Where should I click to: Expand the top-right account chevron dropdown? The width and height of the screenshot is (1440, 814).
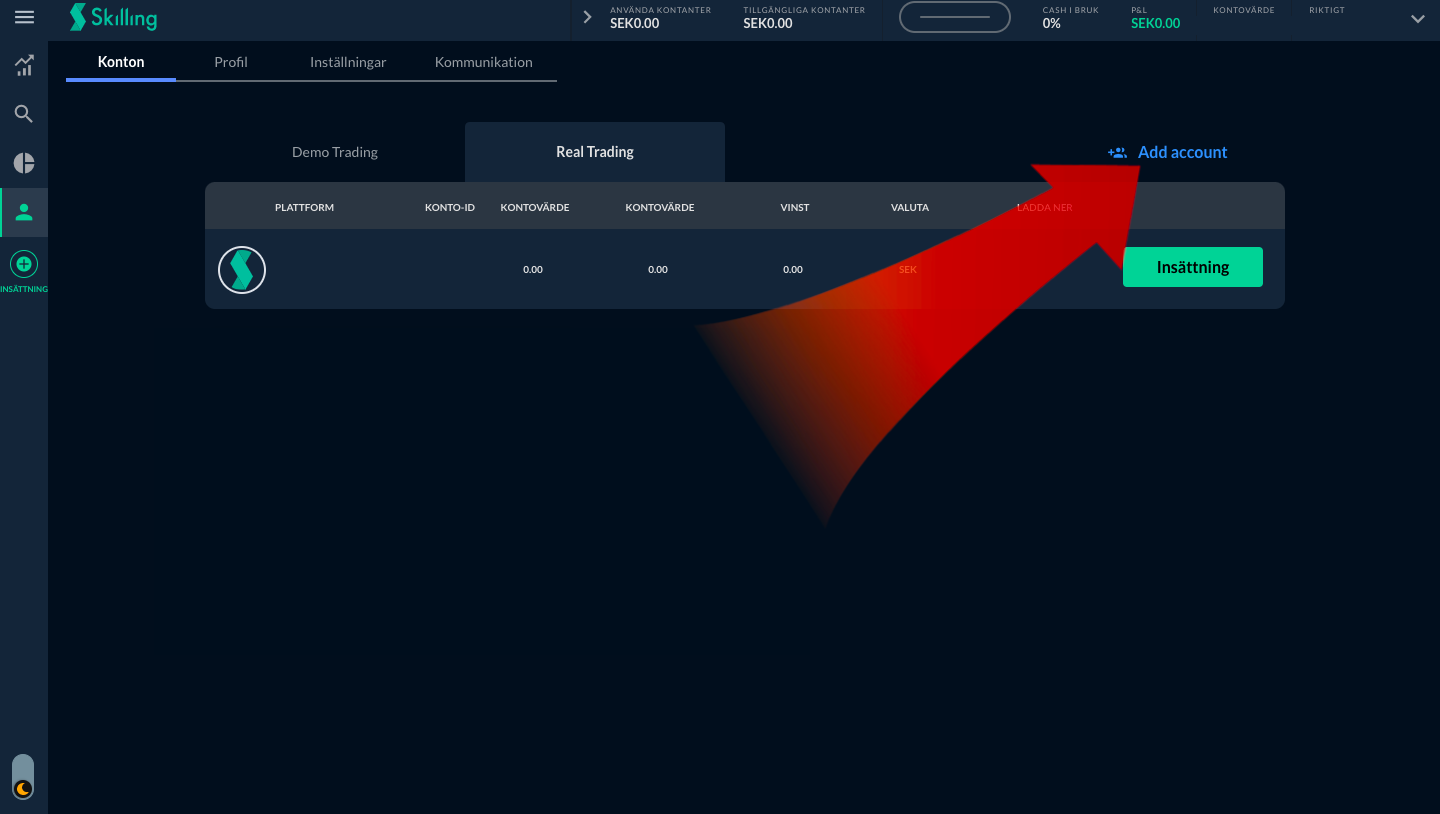click(1417, 19)
